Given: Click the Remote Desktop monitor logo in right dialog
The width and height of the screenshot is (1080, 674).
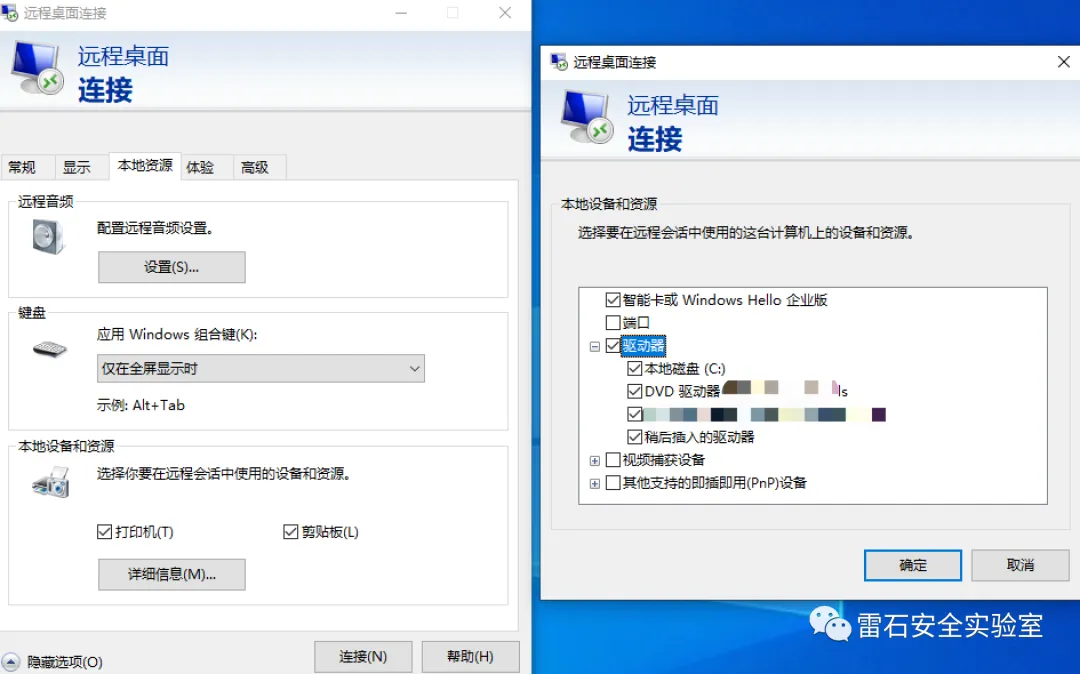Looking at the screenshot, I should (x=586, y=117).
